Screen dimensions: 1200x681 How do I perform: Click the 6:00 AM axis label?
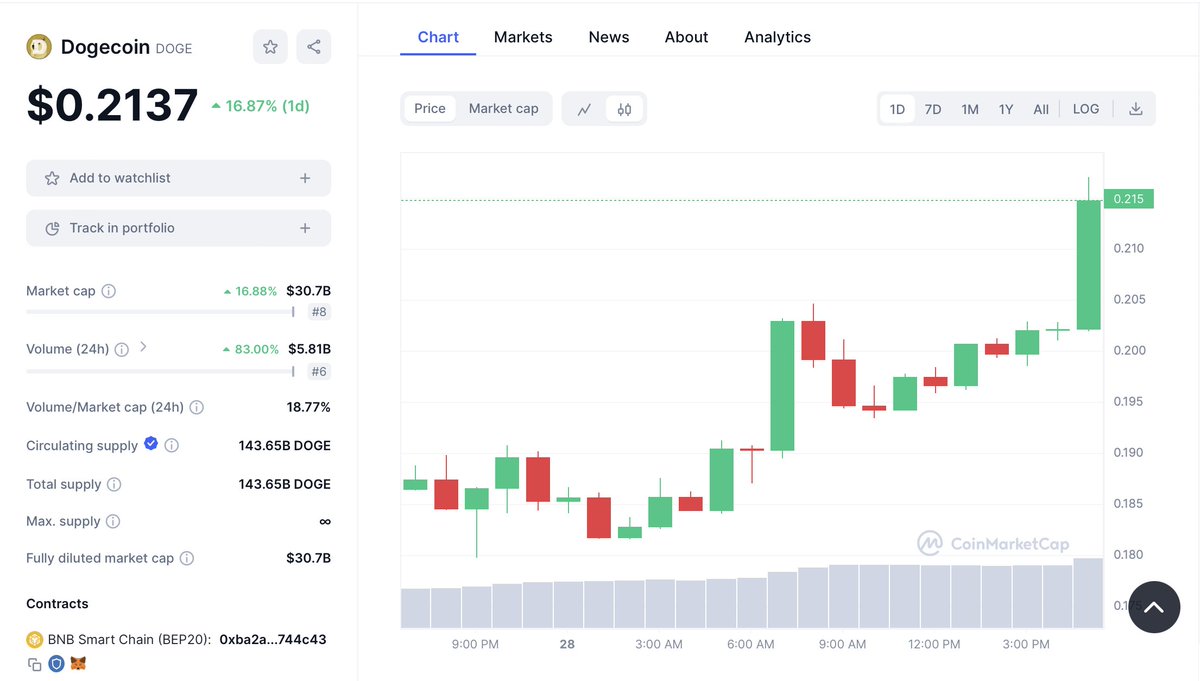pos(751,644)
